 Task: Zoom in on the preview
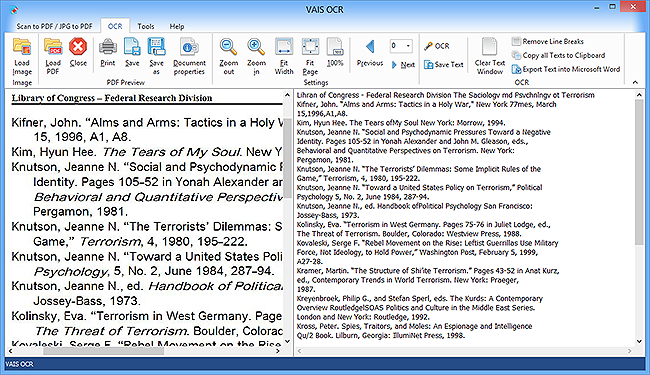[x=256, y=56]
